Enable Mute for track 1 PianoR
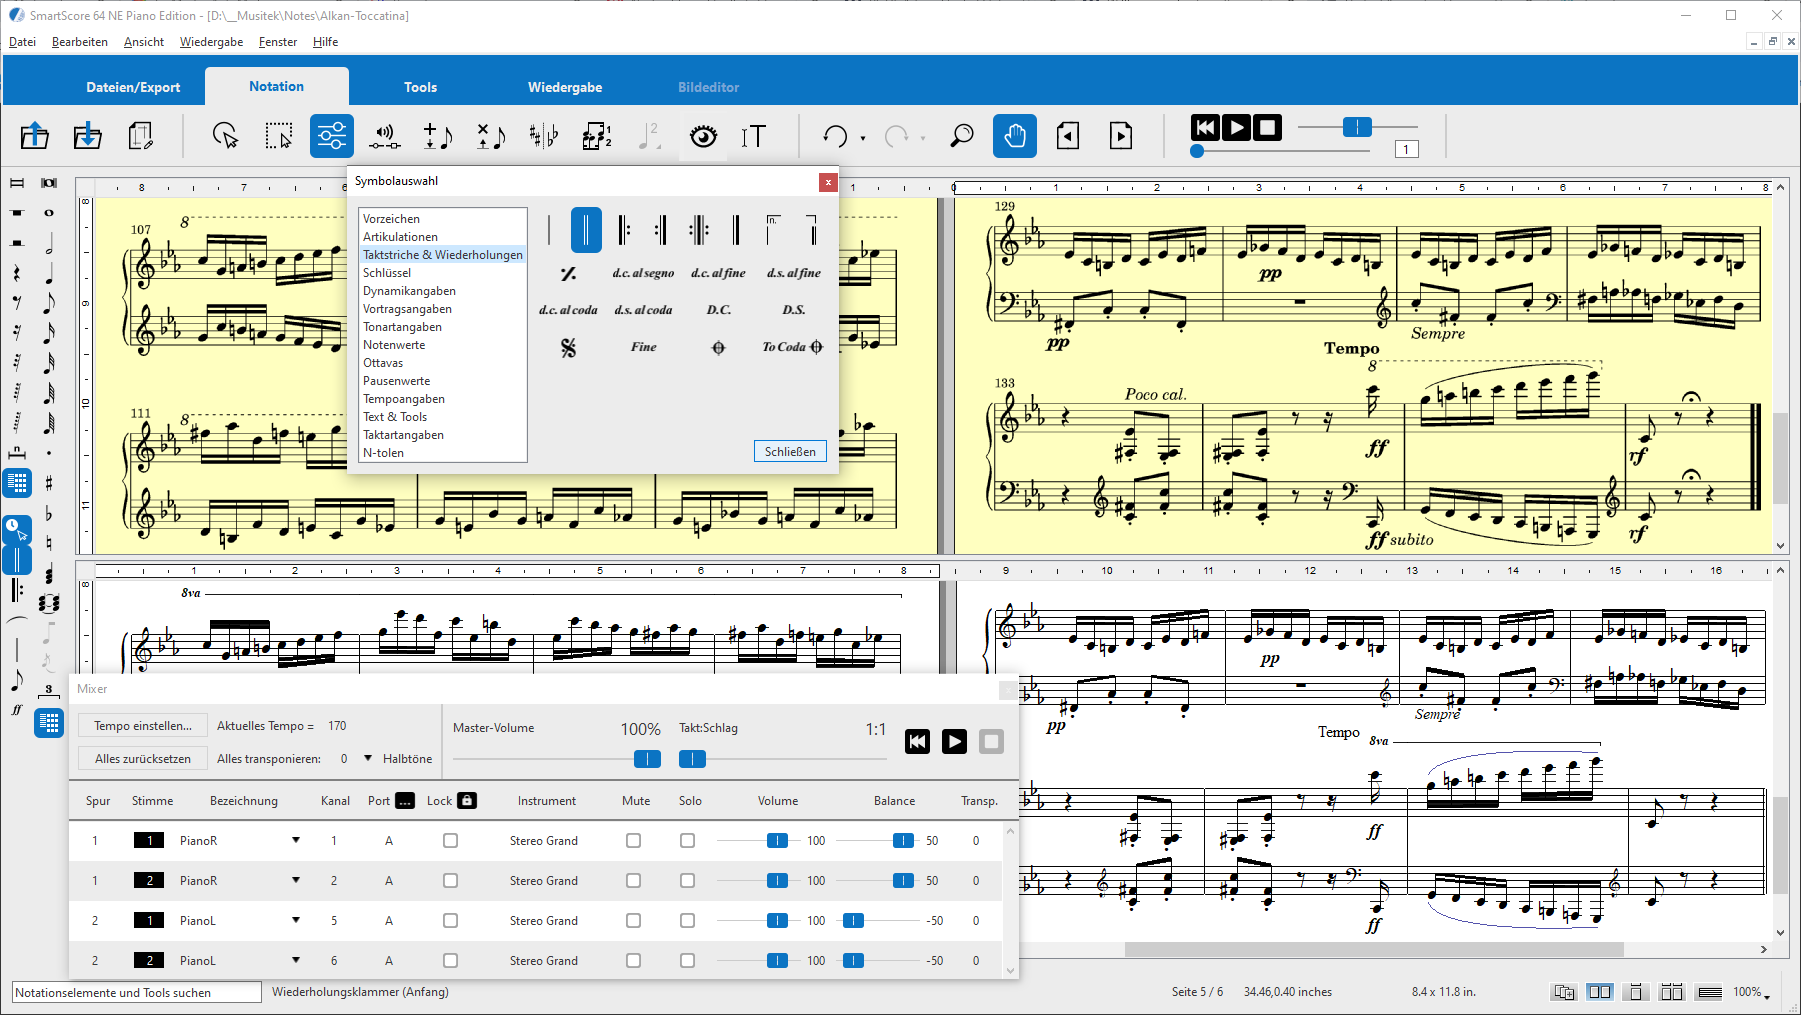Image resolution: width=1801 pixels, height=1015 pixels. coord(633,841)
